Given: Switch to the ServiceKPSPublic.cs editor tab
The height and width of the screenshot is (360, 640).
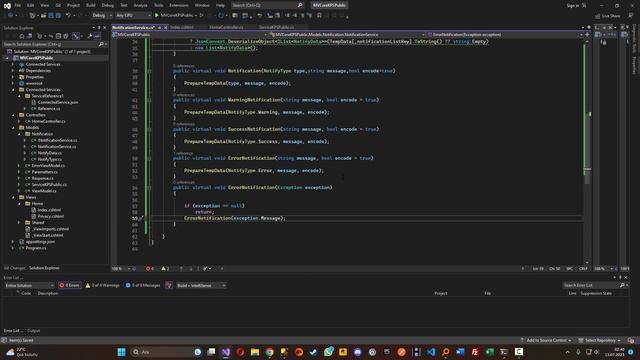Looking at the screenshot, I should (276, 27).
